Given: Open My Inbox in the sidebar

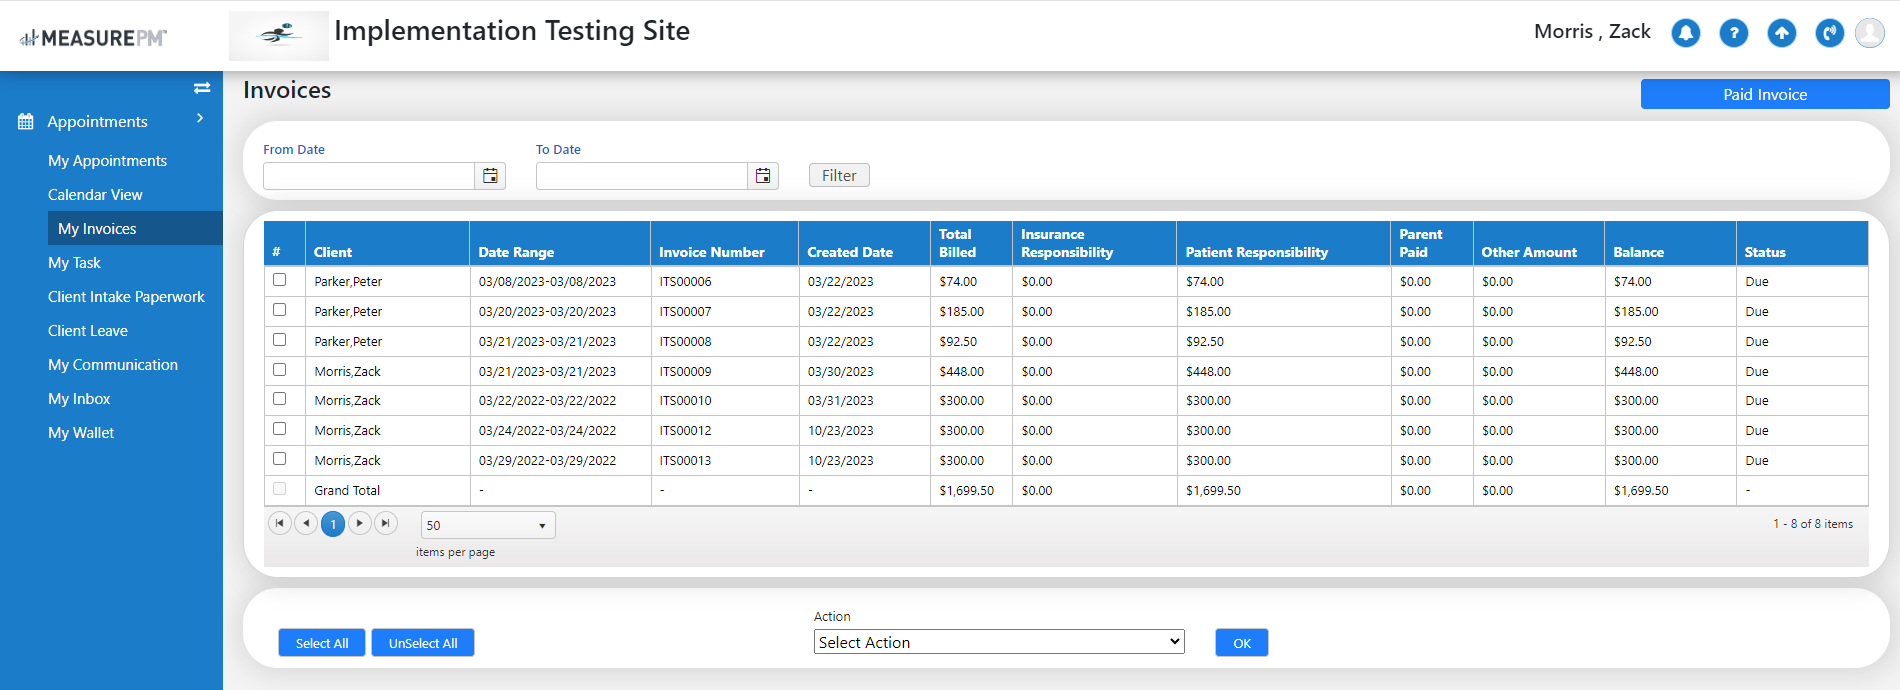Looking at the screenshot, I should [79, 399].
